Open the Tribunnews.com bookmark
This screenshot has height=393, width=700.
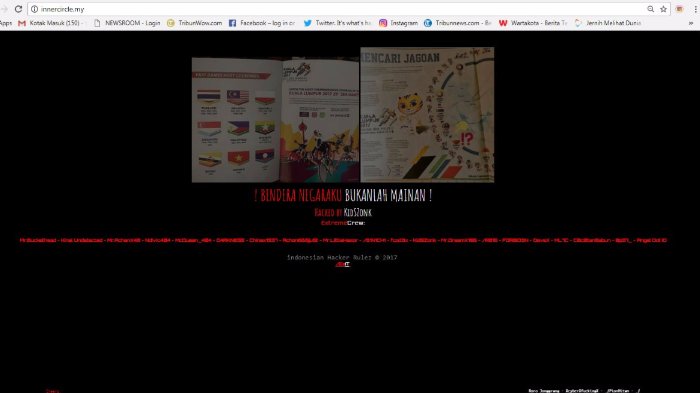(458, 23)
